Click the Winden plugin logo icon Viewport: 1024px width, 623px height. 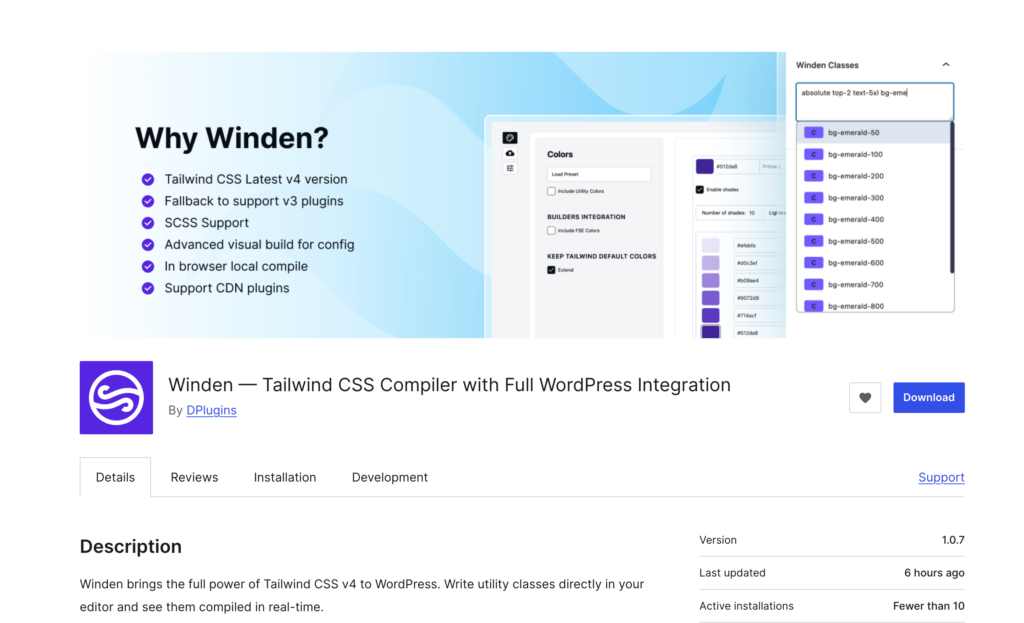click(x=116, y=397)
